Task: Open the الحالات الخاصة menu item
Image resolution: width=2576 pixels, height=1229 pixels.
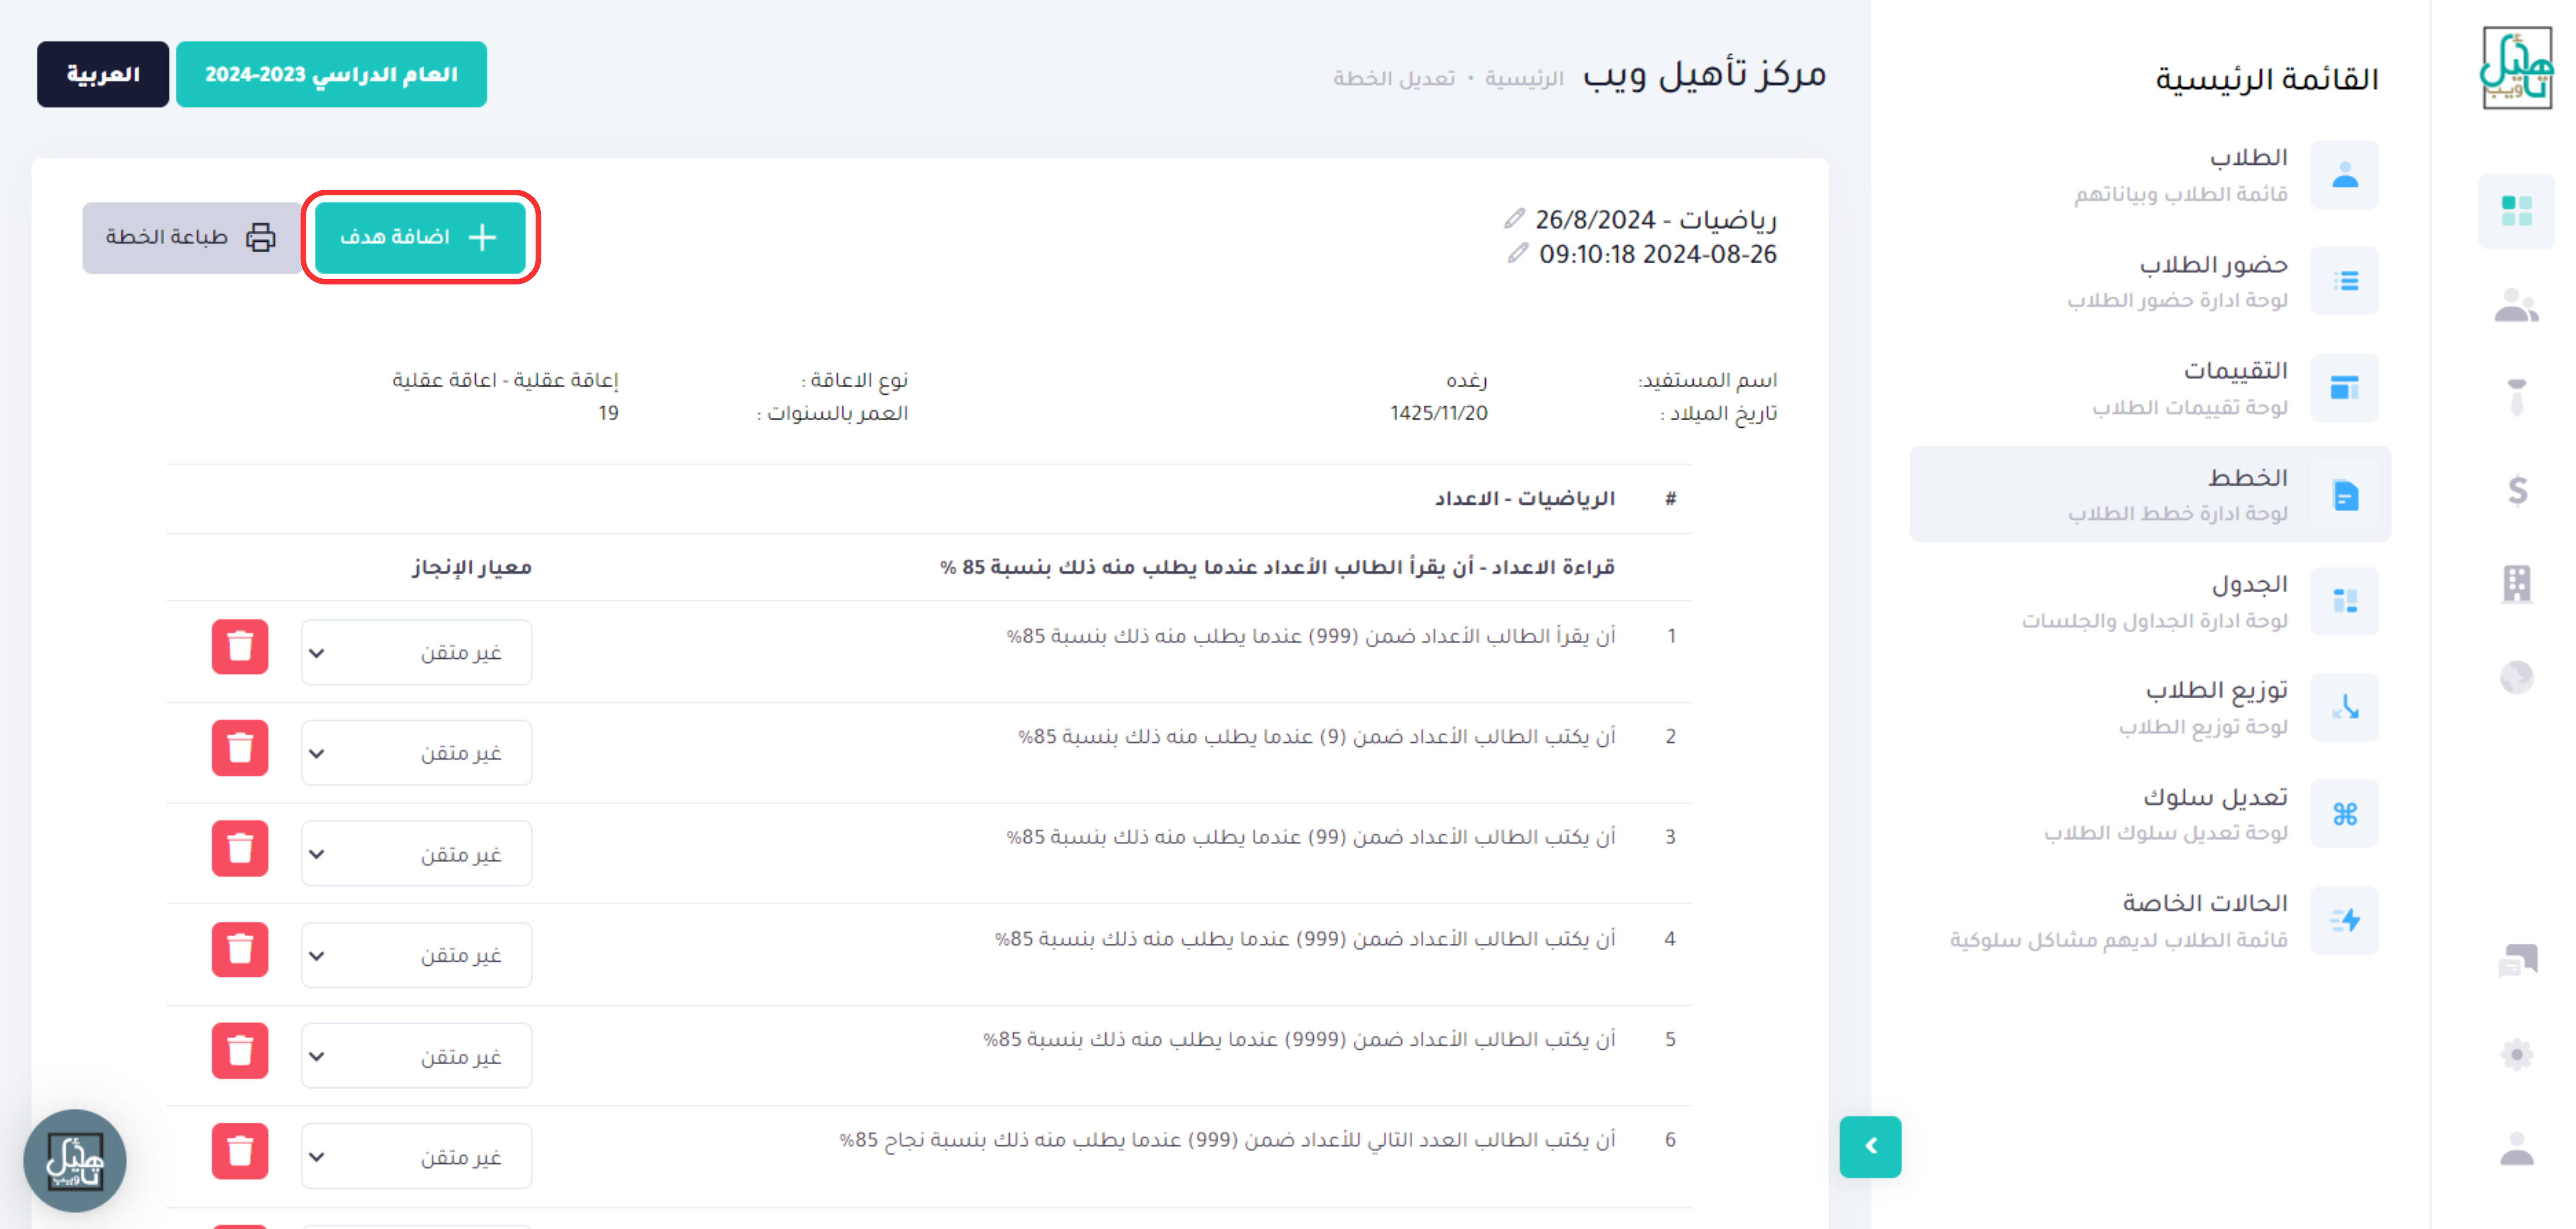Action: pos(2150,920)
